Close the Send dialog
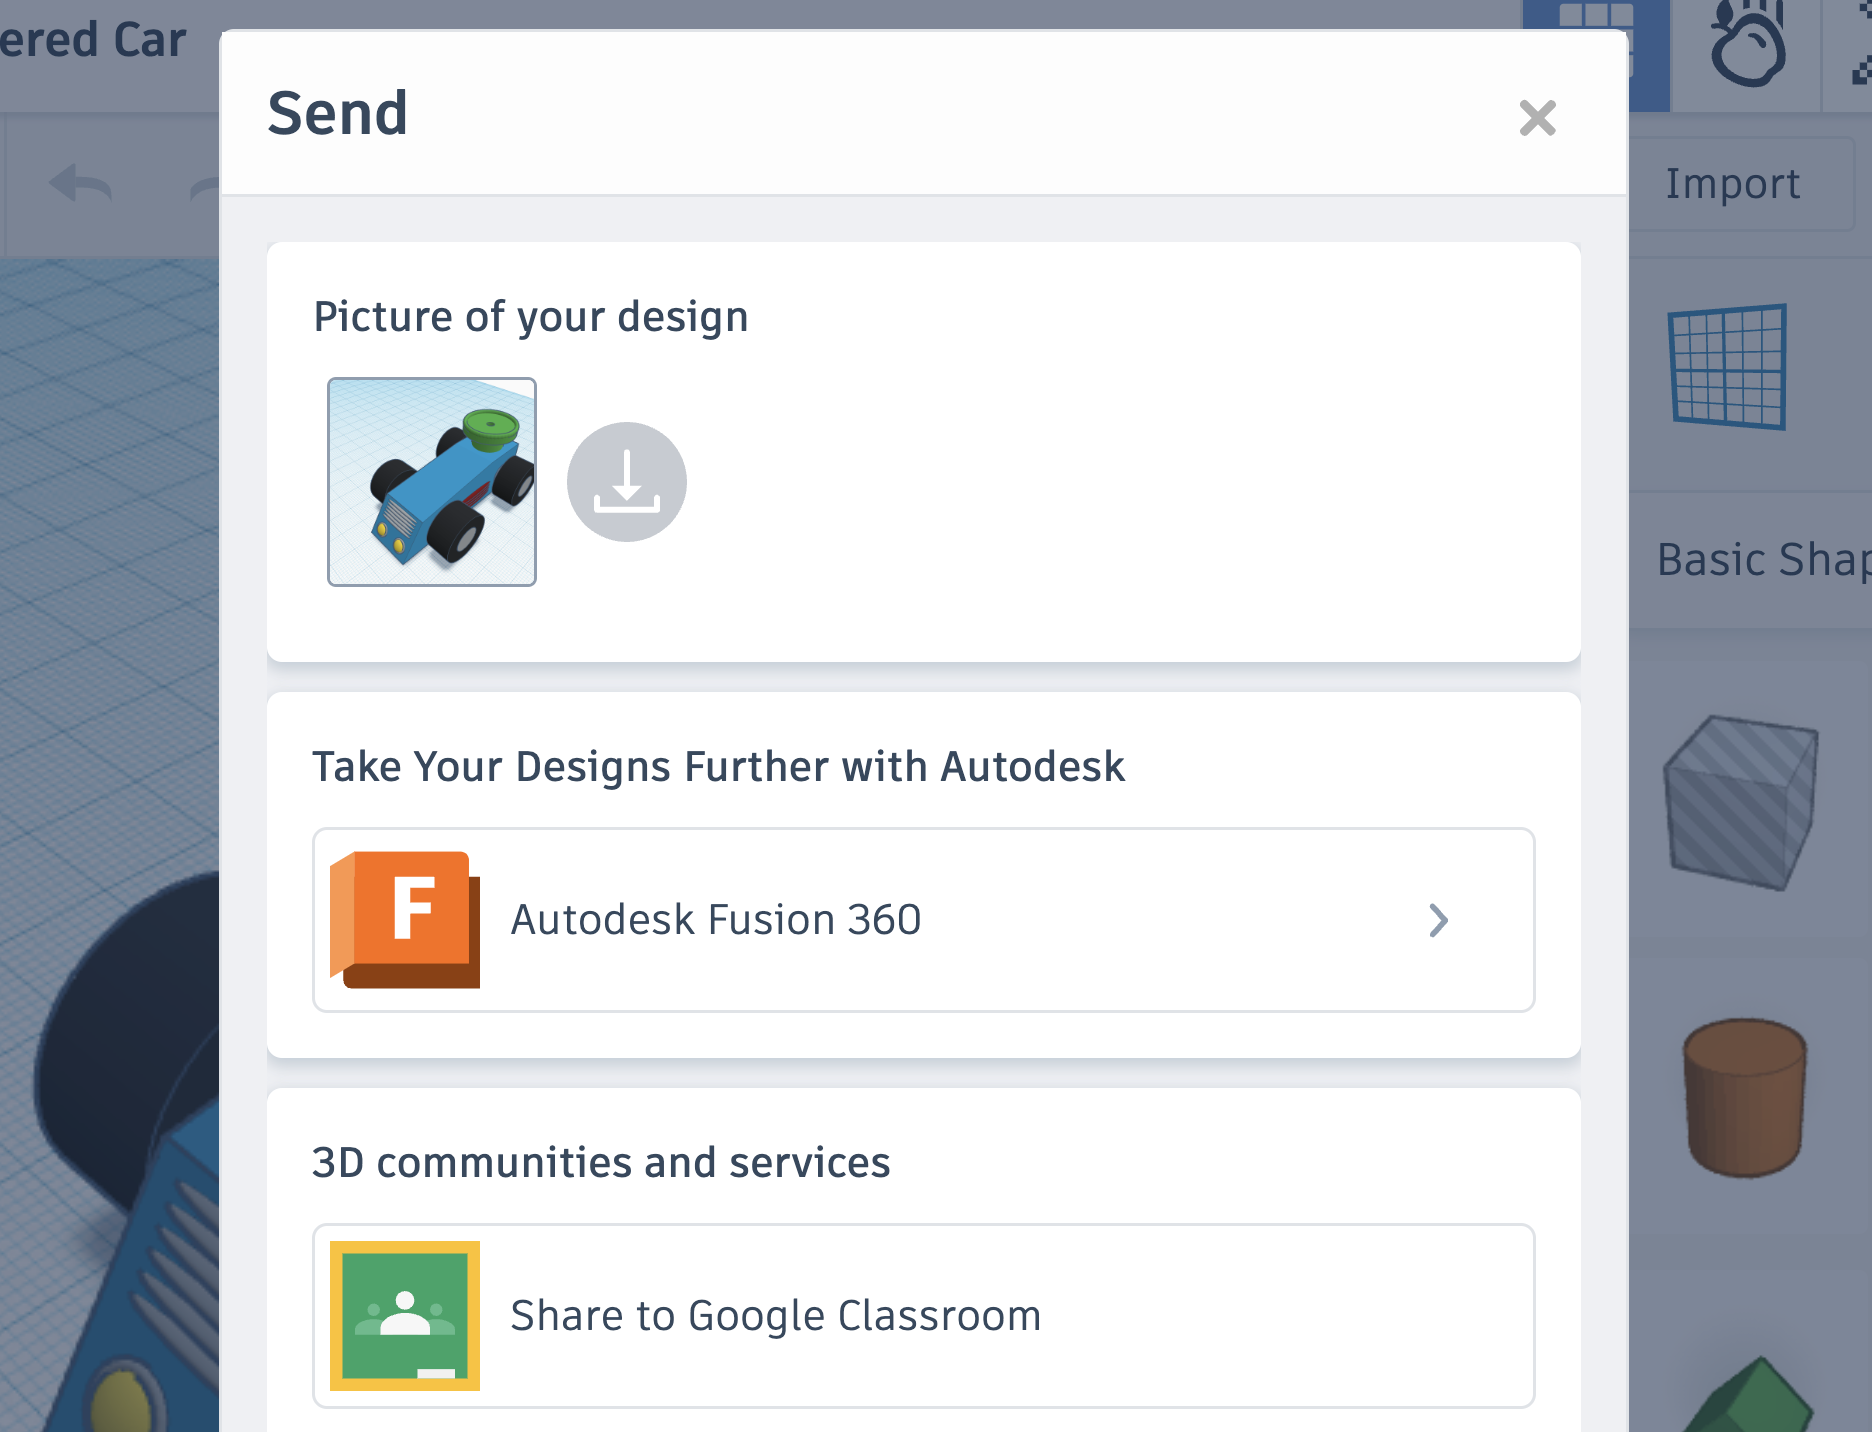 1537,118
